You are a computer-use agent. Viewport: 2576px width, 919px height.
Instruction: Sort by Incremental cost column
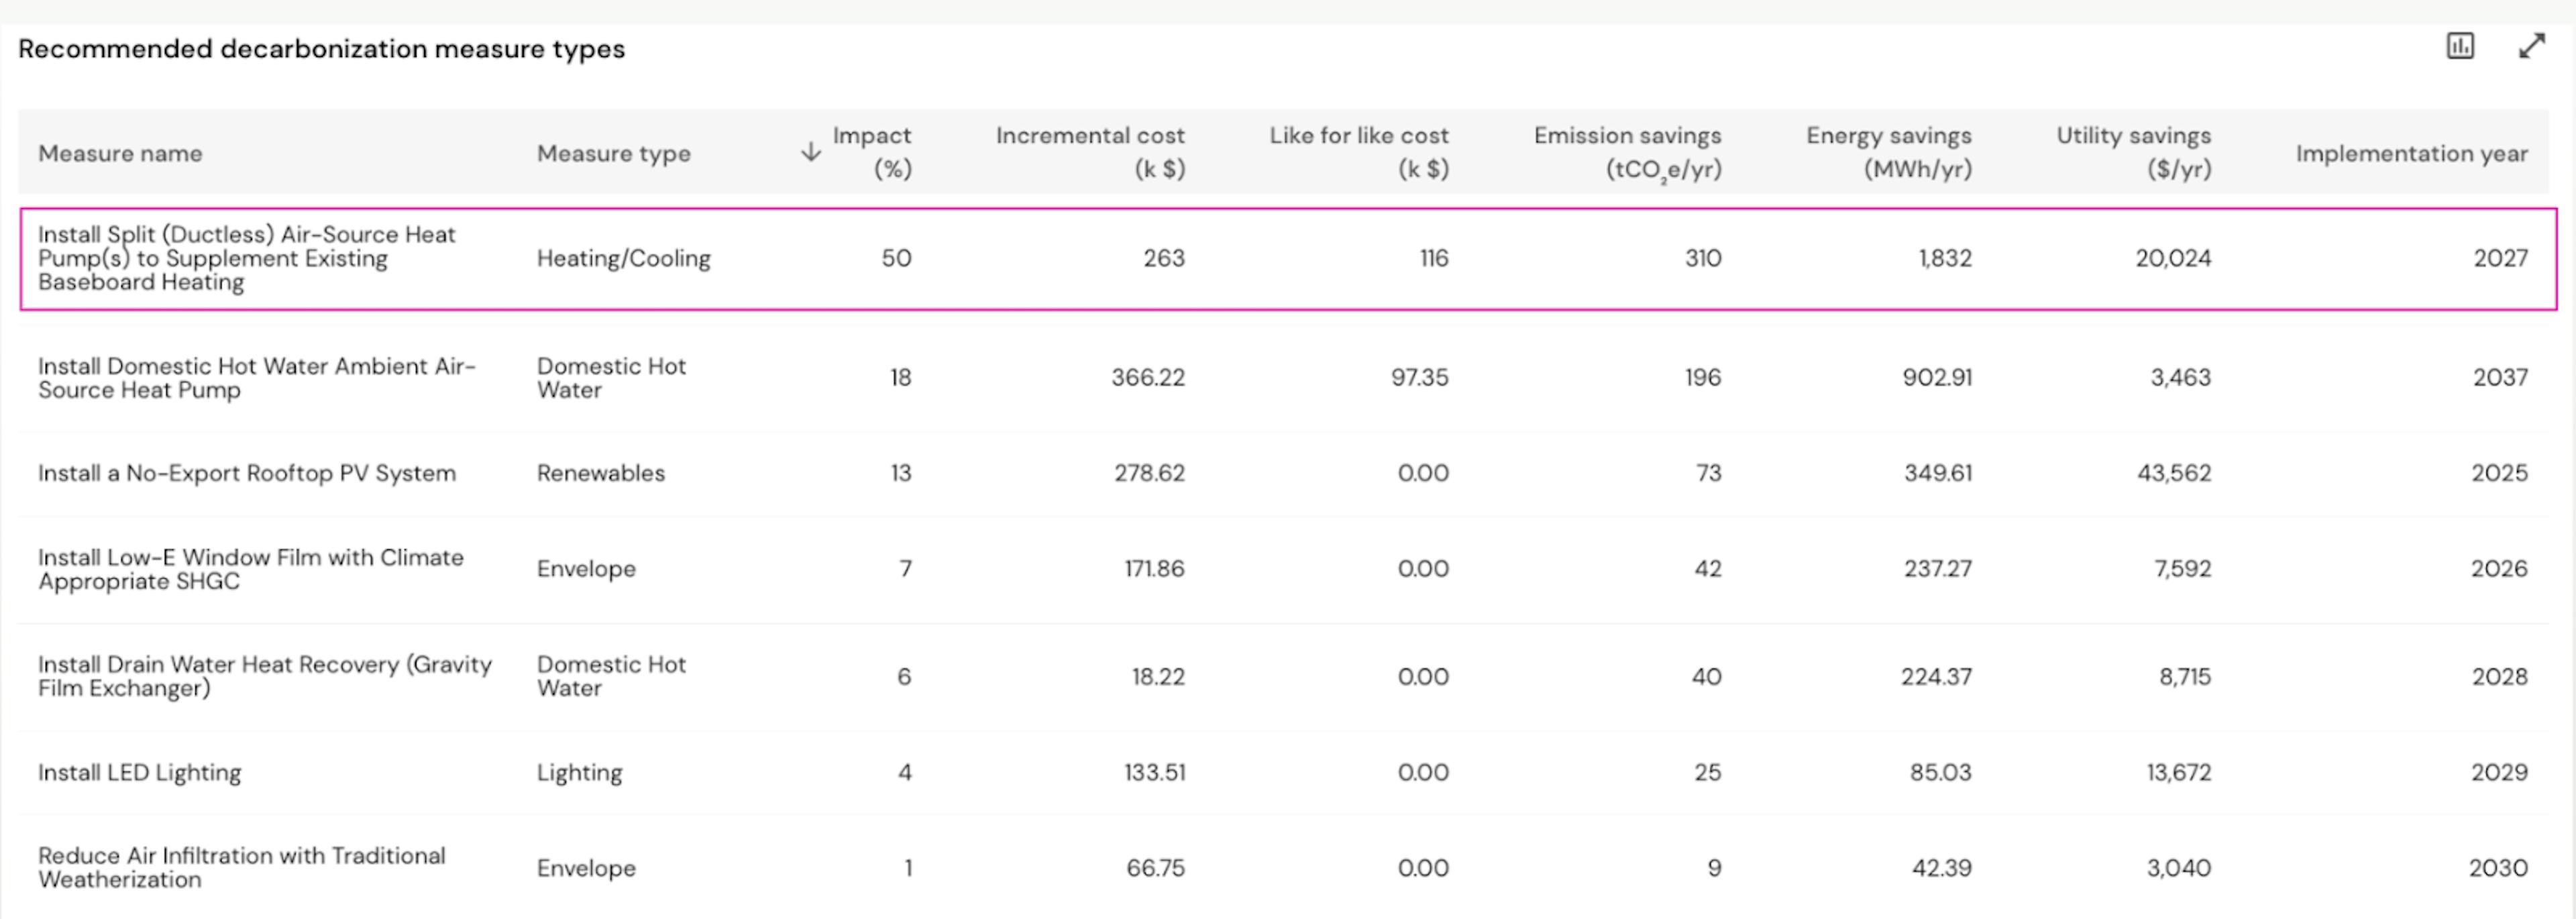coord(1089,151)
